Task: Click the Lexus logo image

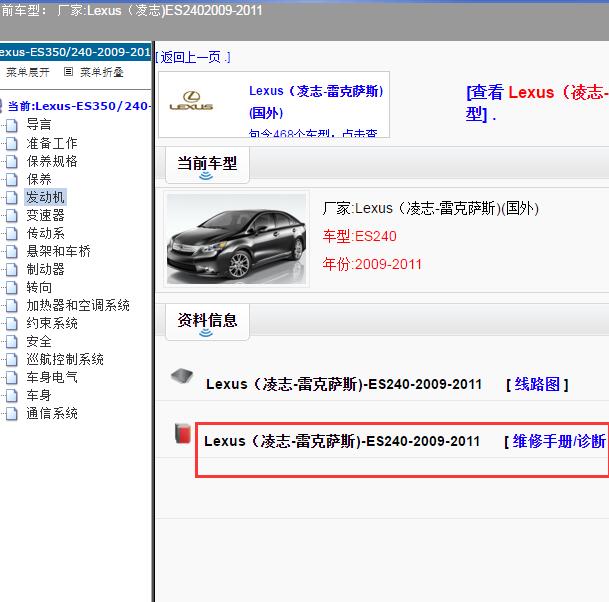Action: tap(191, 101)
